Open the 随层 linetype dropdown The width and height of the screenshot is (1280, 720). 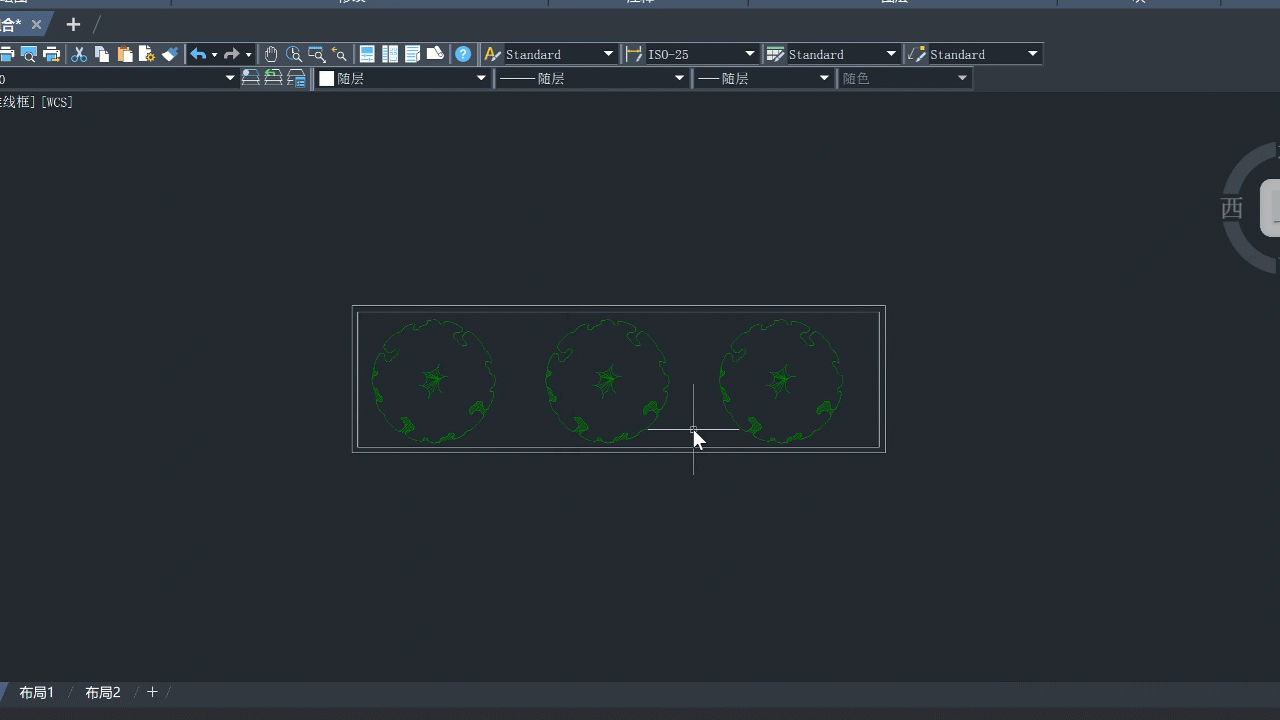[x=679, y=78]
